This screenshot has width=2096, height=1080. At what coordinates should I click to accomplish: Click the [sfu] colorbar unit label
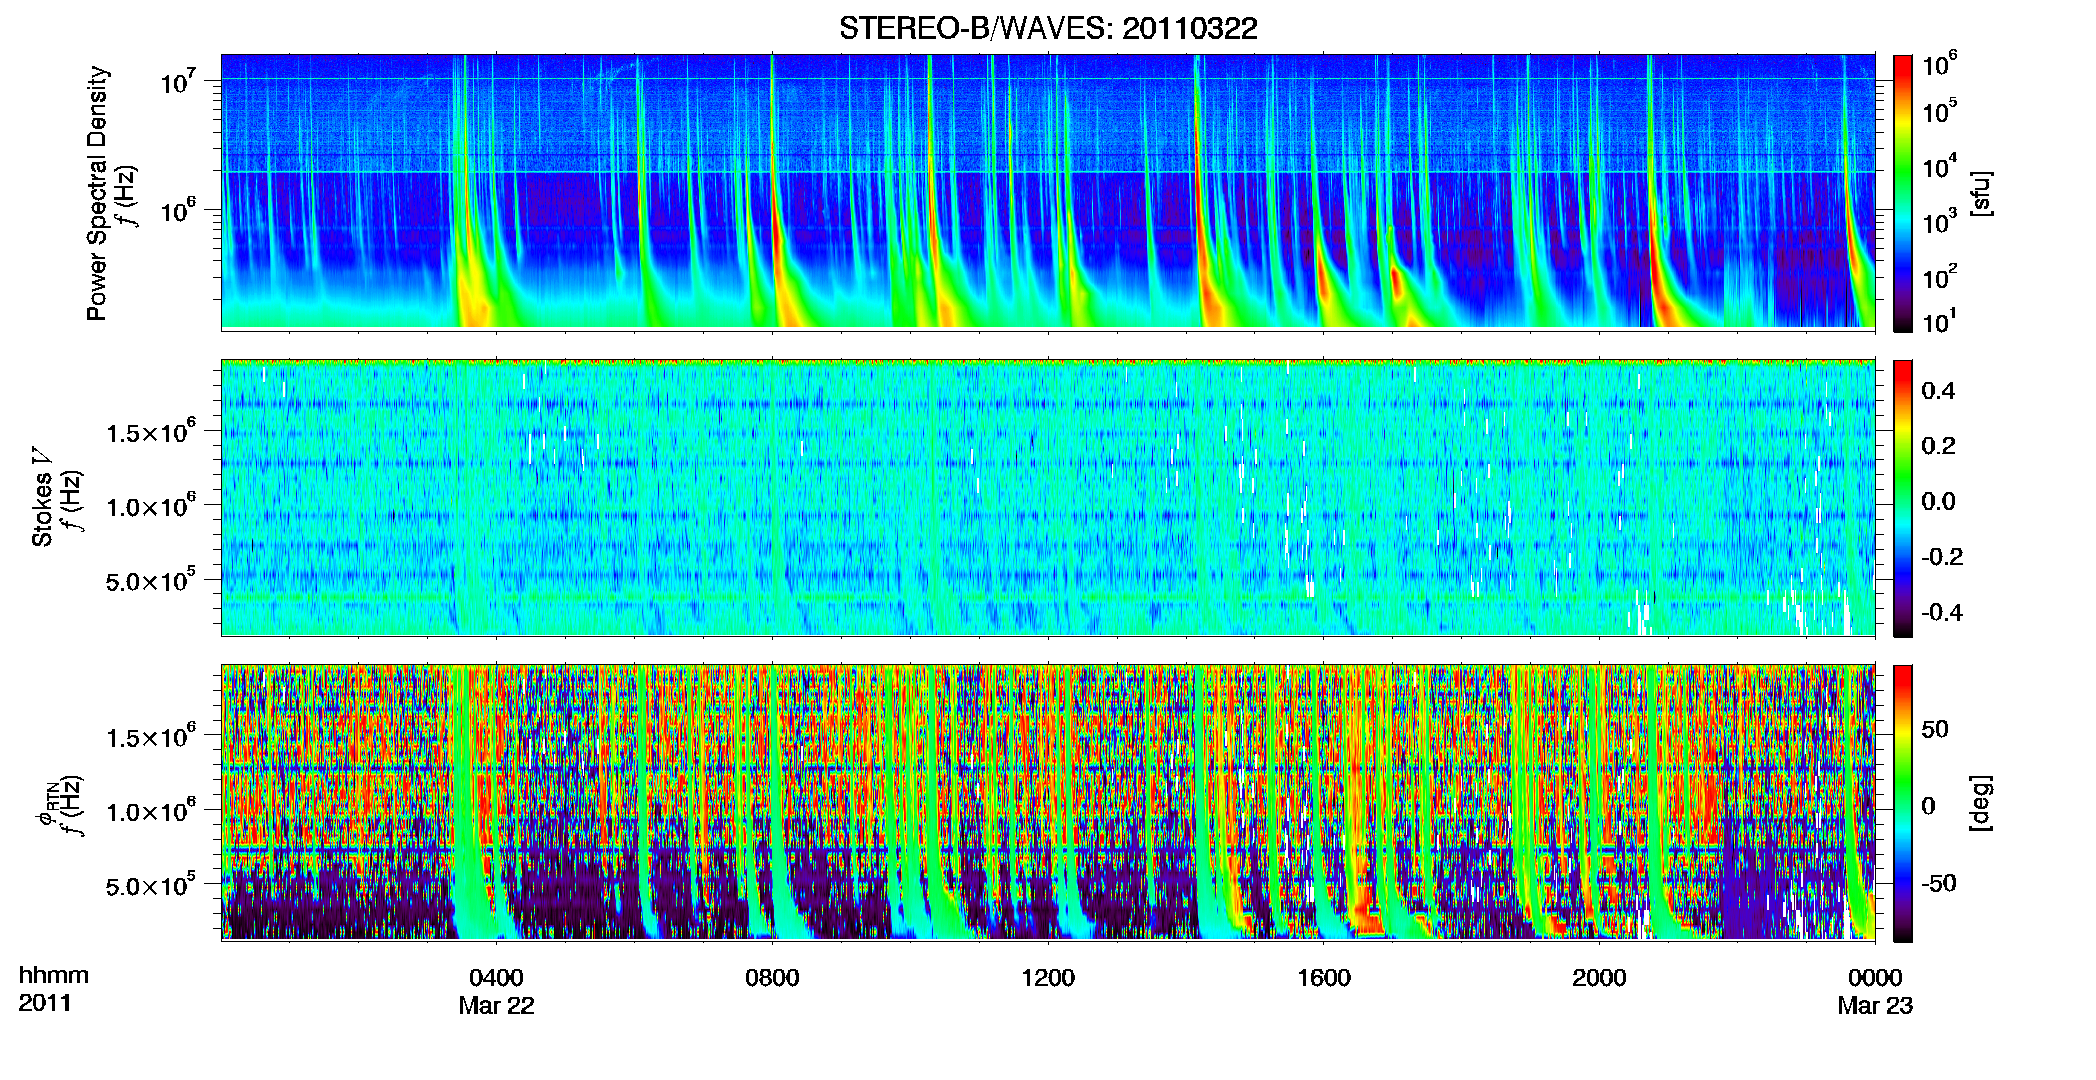point(1979,193)
